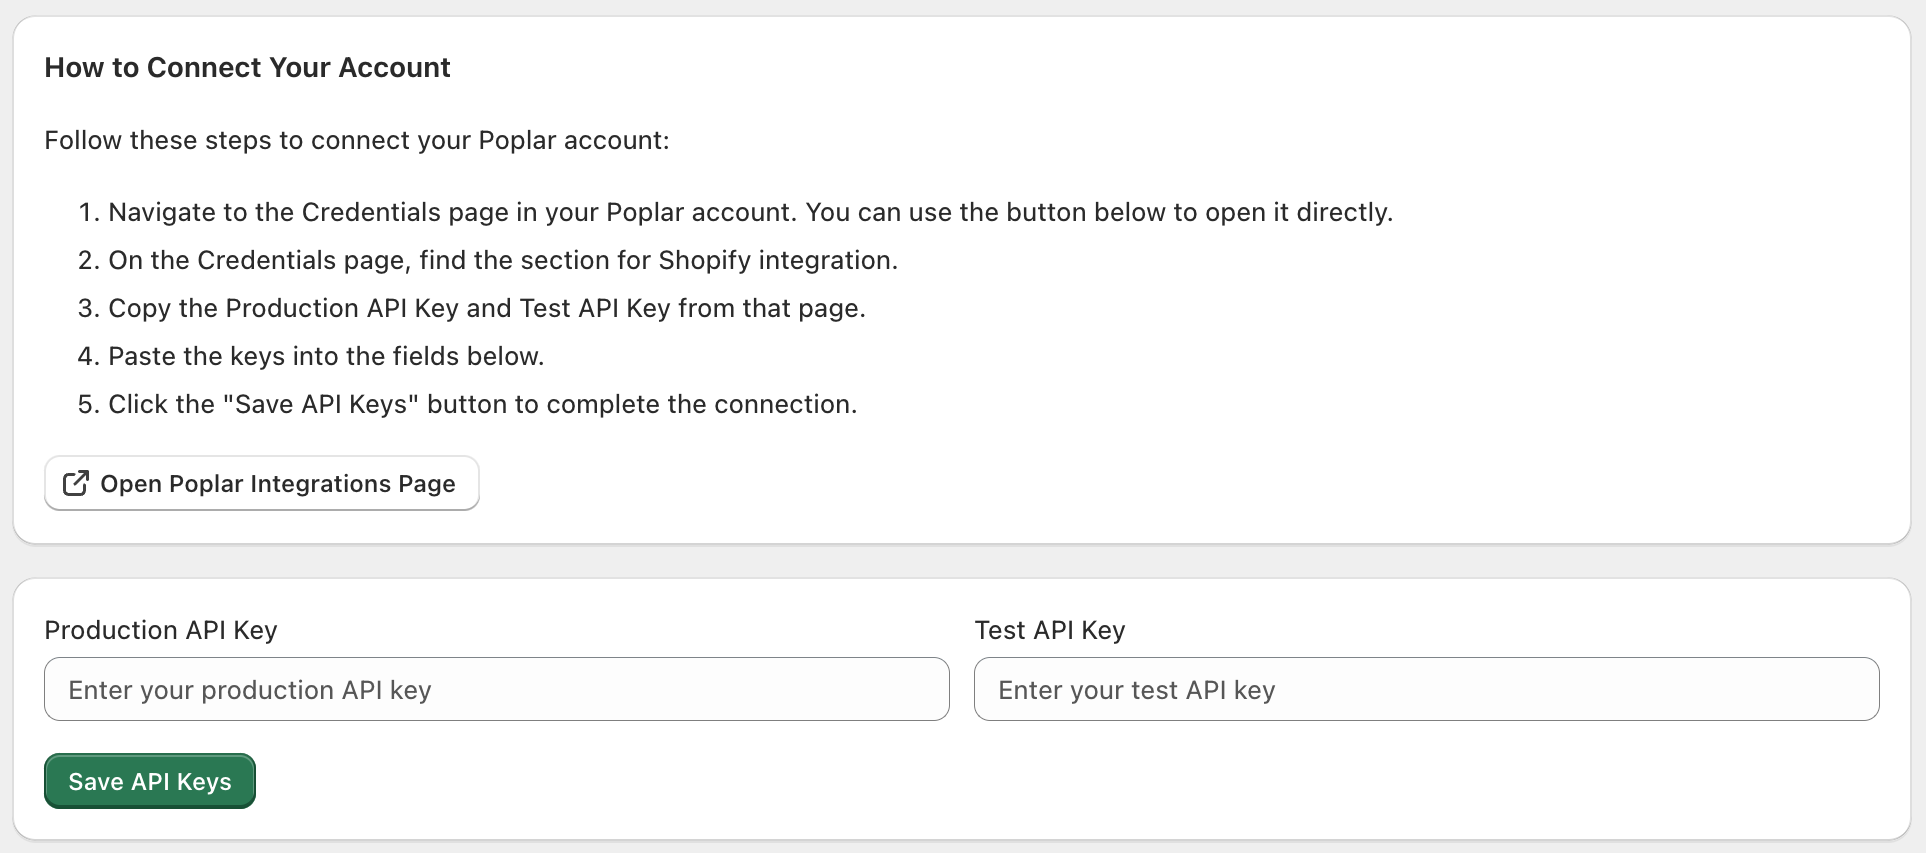Click step 4 'Paste the keys into the fields'
The width and height of the screenshot is (1926, 853).
point(326,356)
